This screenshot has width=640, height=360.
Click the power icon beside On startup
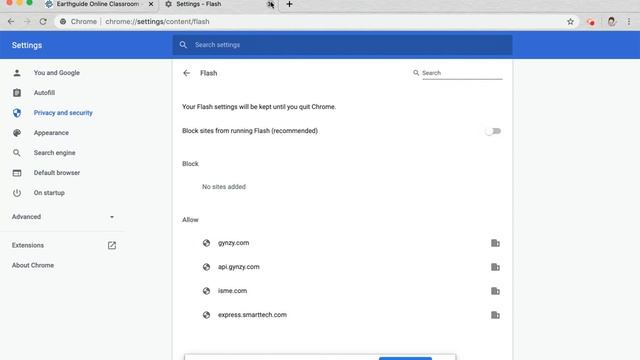pyautogui.click(x=17, y=193)
